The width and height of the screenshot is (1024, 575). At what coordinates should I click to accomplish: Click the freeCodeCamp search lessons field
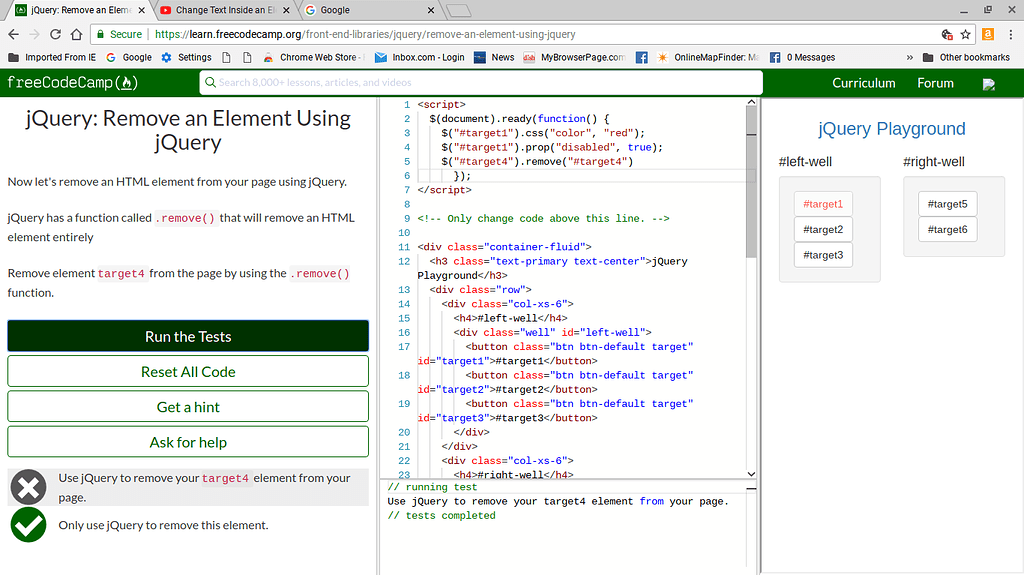(x=481, y=83)
